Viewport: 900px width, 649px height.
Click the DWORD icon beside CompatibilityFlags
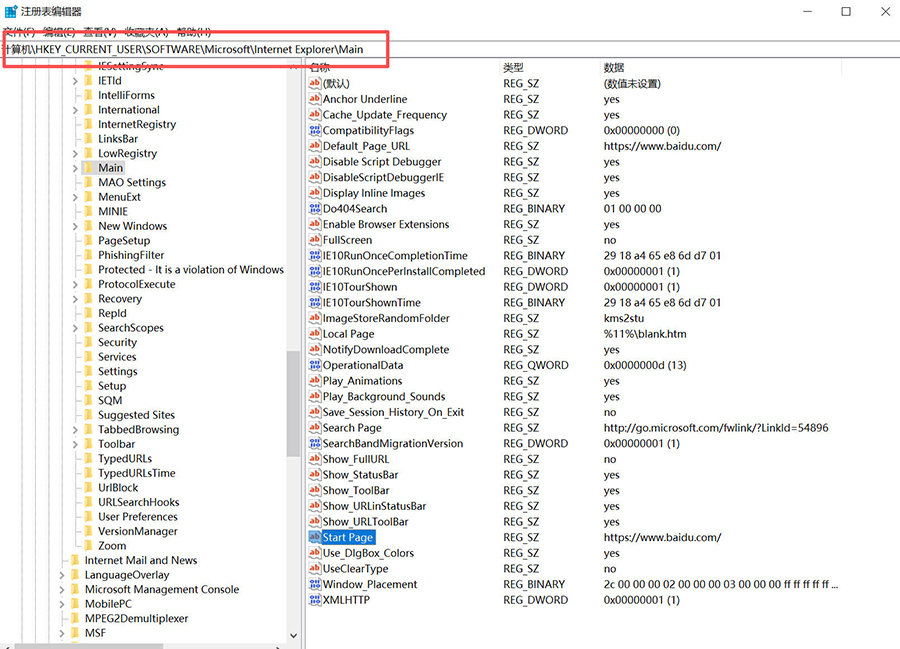coord(314,130)
